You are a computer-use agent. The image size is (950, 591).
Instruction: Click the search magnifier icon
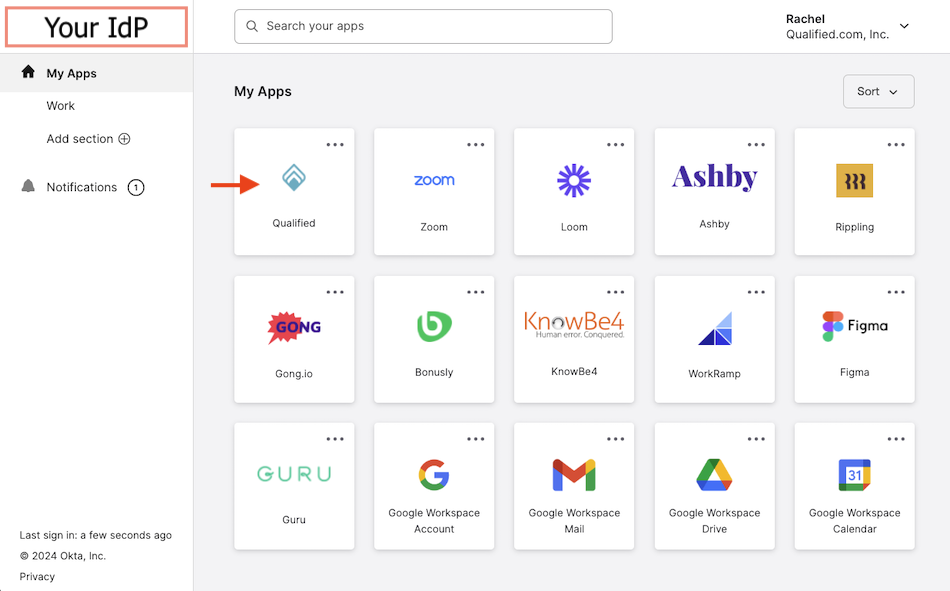tap(252, 26)
